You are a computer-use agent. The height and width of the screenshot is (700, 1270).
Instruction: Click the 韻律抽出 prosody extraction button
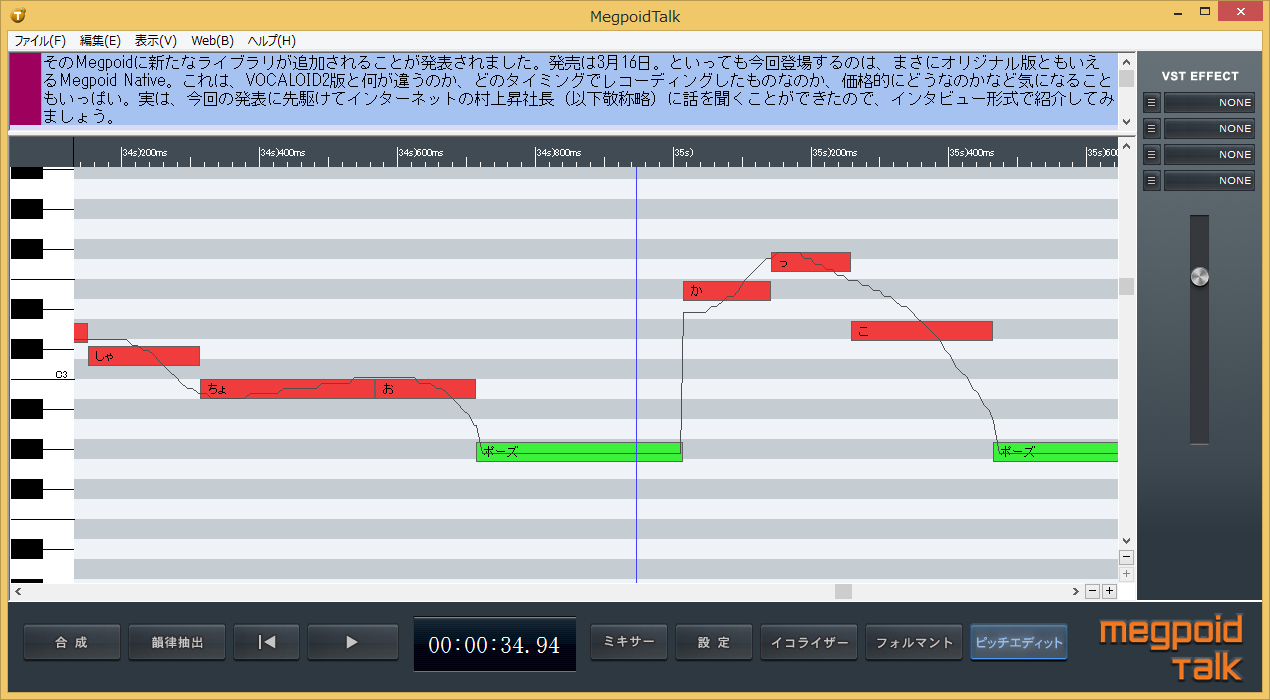click(x=177, y=642)
